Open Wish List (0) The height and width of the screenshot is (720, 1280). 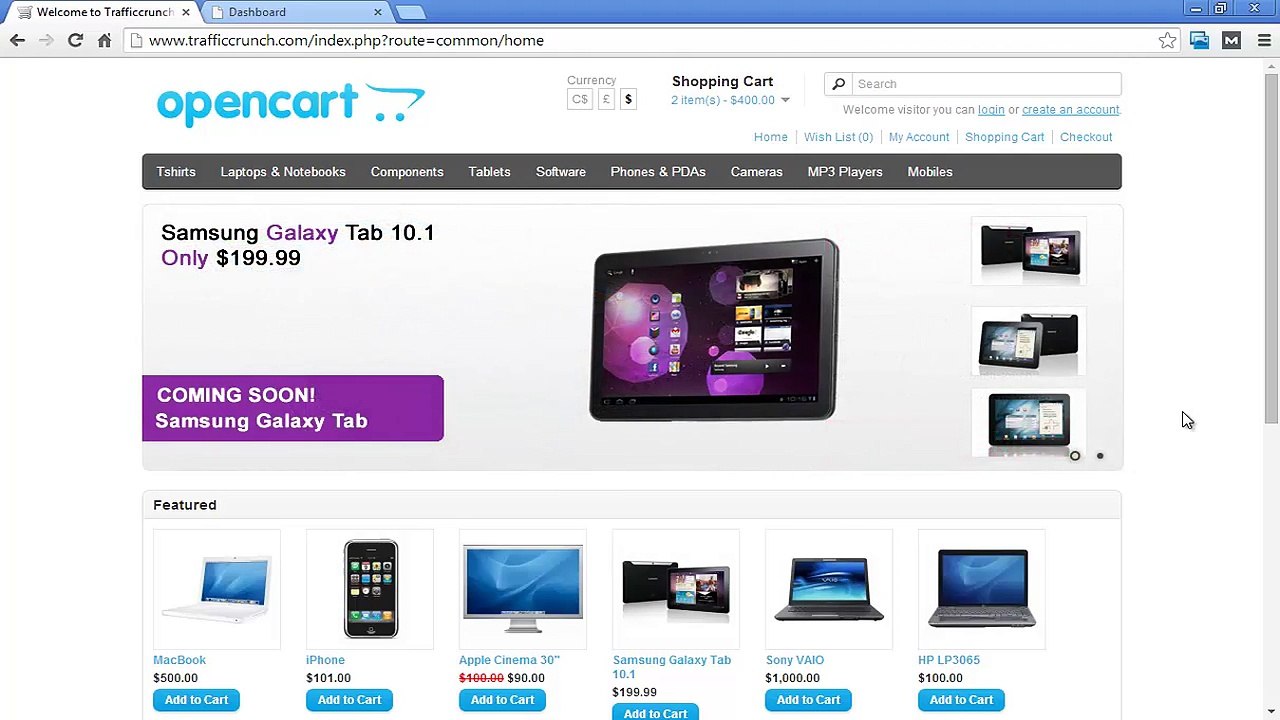click(x=838, y=137)
